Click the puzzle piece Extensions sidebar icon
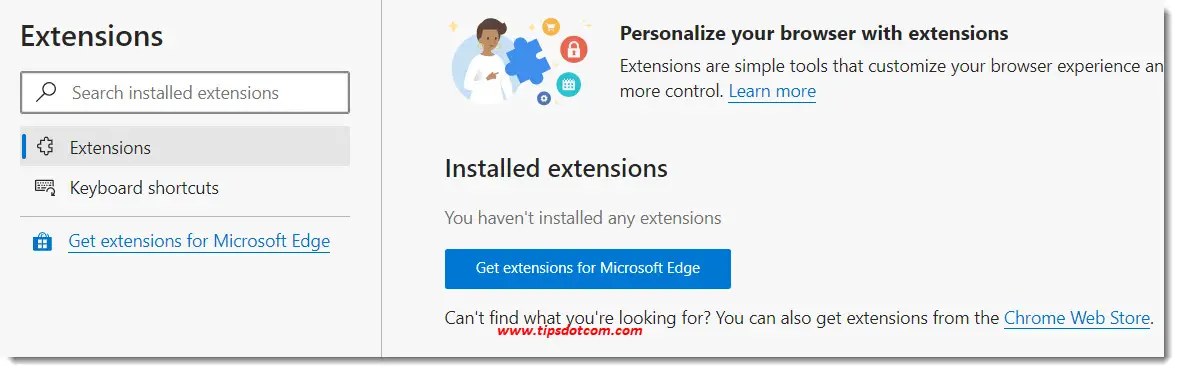1179x372 pixels. coord(45,147)
